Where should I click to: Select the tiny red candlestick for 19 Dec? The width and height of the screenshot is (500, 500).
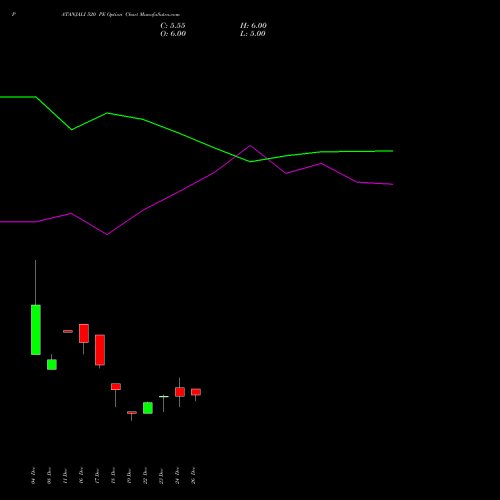132,412
